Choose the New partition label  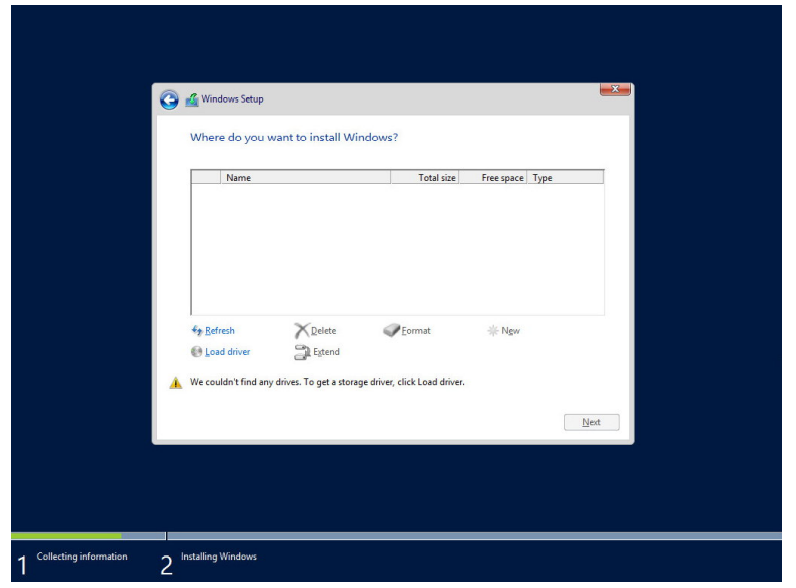point(510,331)
